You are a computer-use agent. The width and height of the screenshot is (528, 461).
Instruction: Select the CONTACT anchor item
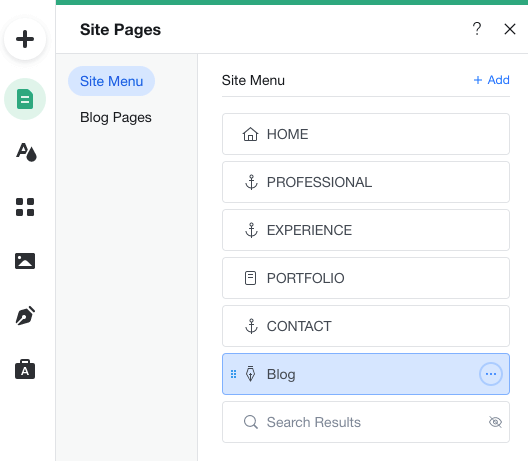[366, 326]
